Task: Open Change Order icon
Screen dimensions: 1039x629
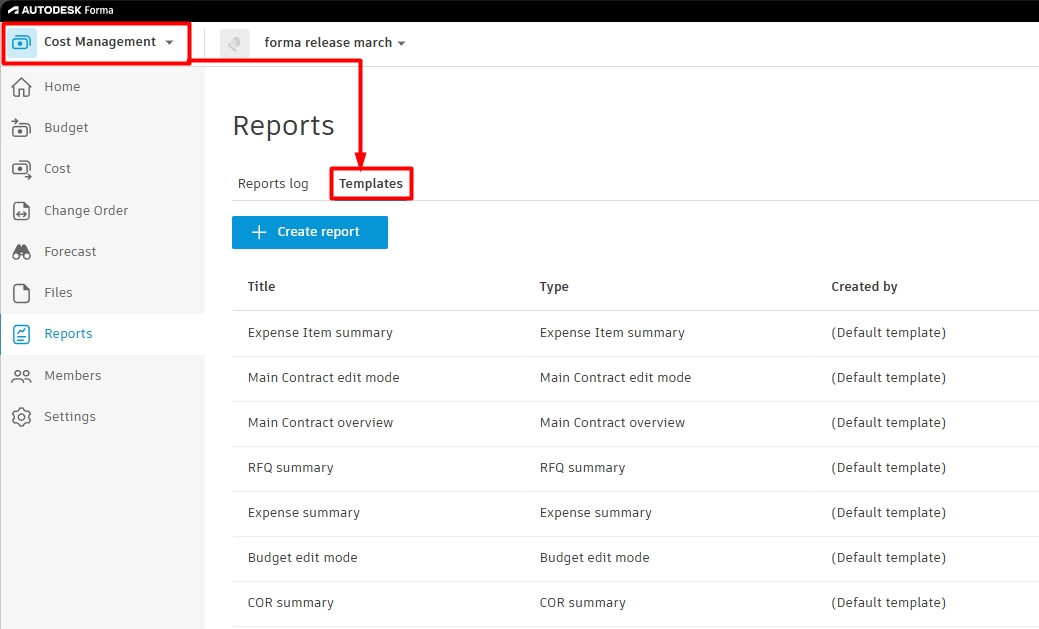Action: point(21,211)
